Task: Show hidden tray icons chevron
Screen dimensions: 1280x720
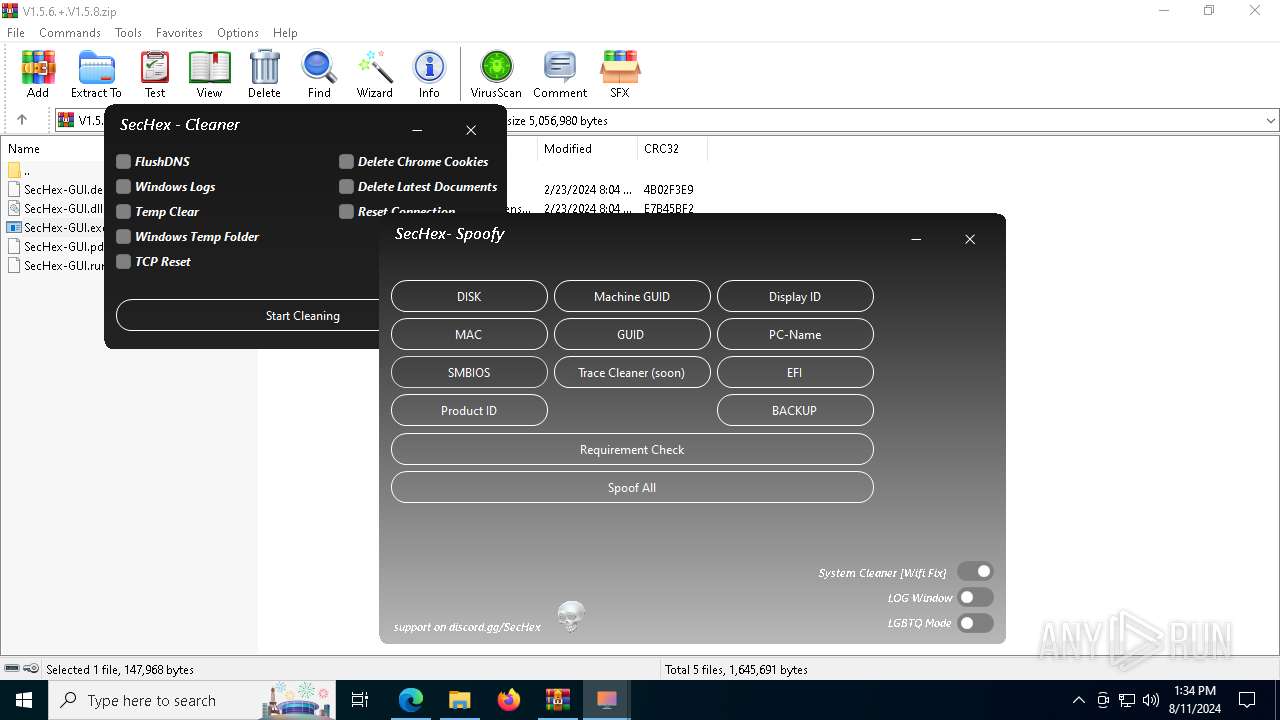Action: click(x=1078, y=700)
